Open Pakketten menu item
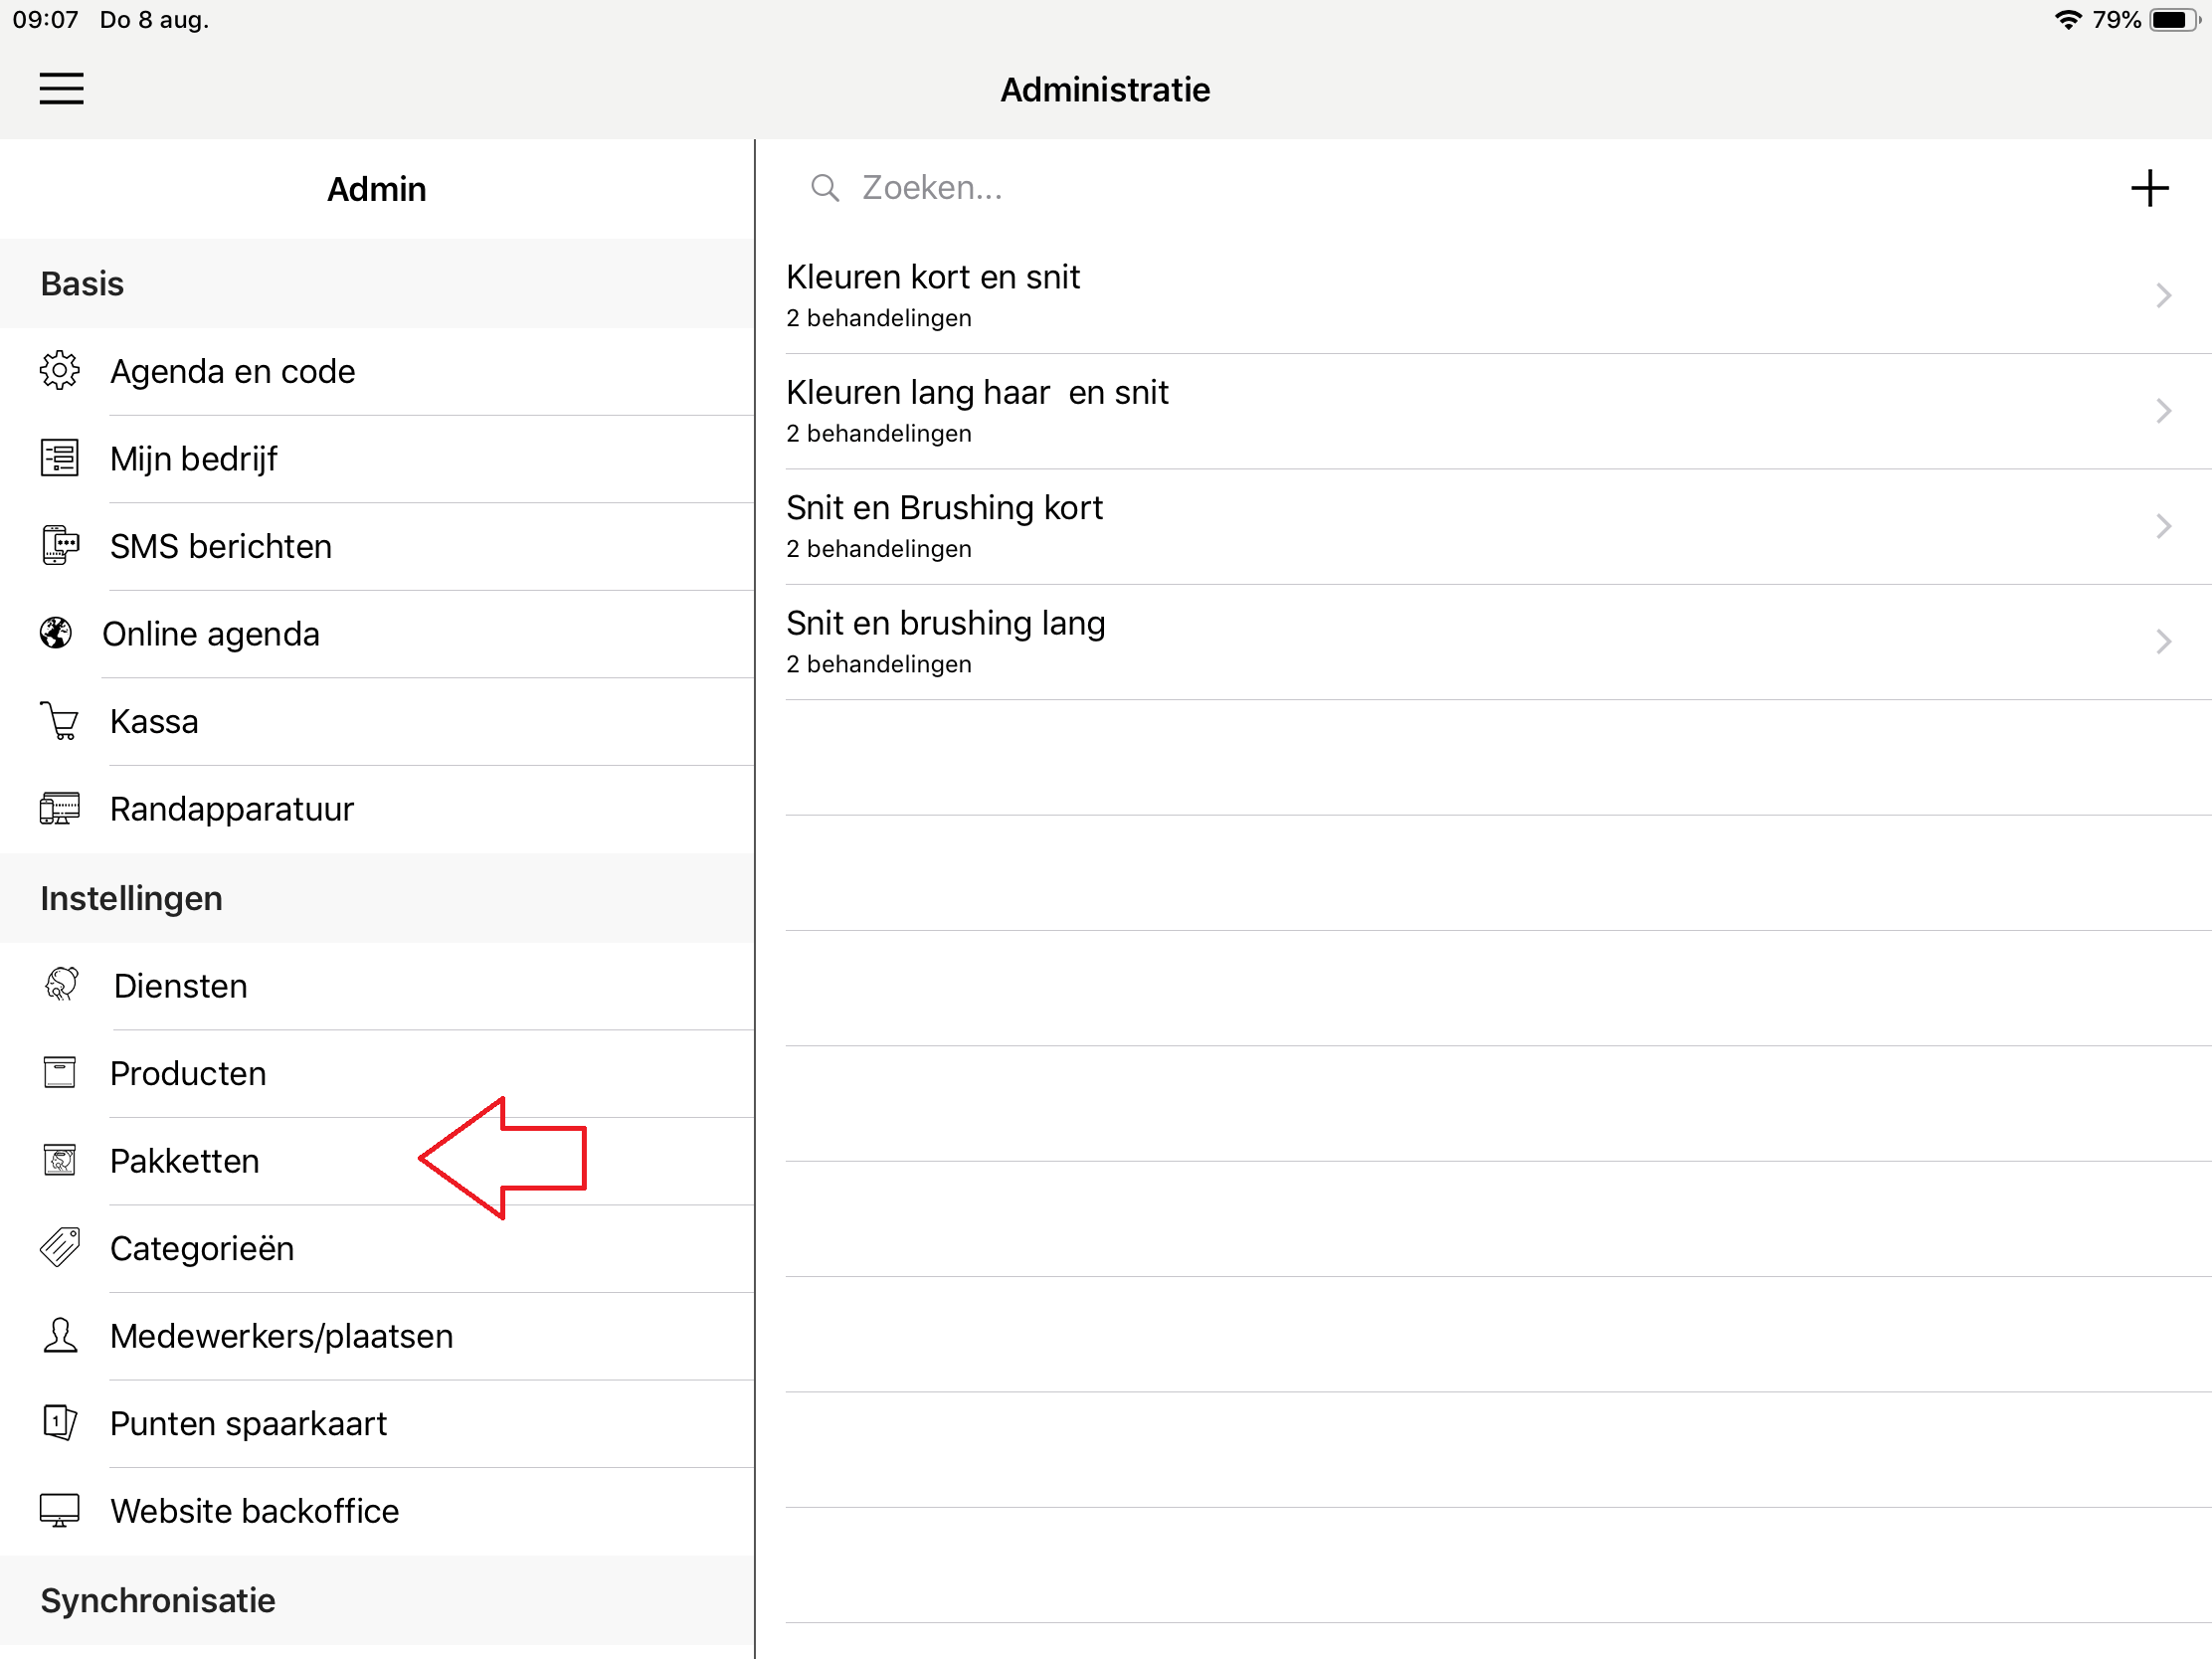The width and height of the screenshot is (2212, 1659). pos(185,1161)
